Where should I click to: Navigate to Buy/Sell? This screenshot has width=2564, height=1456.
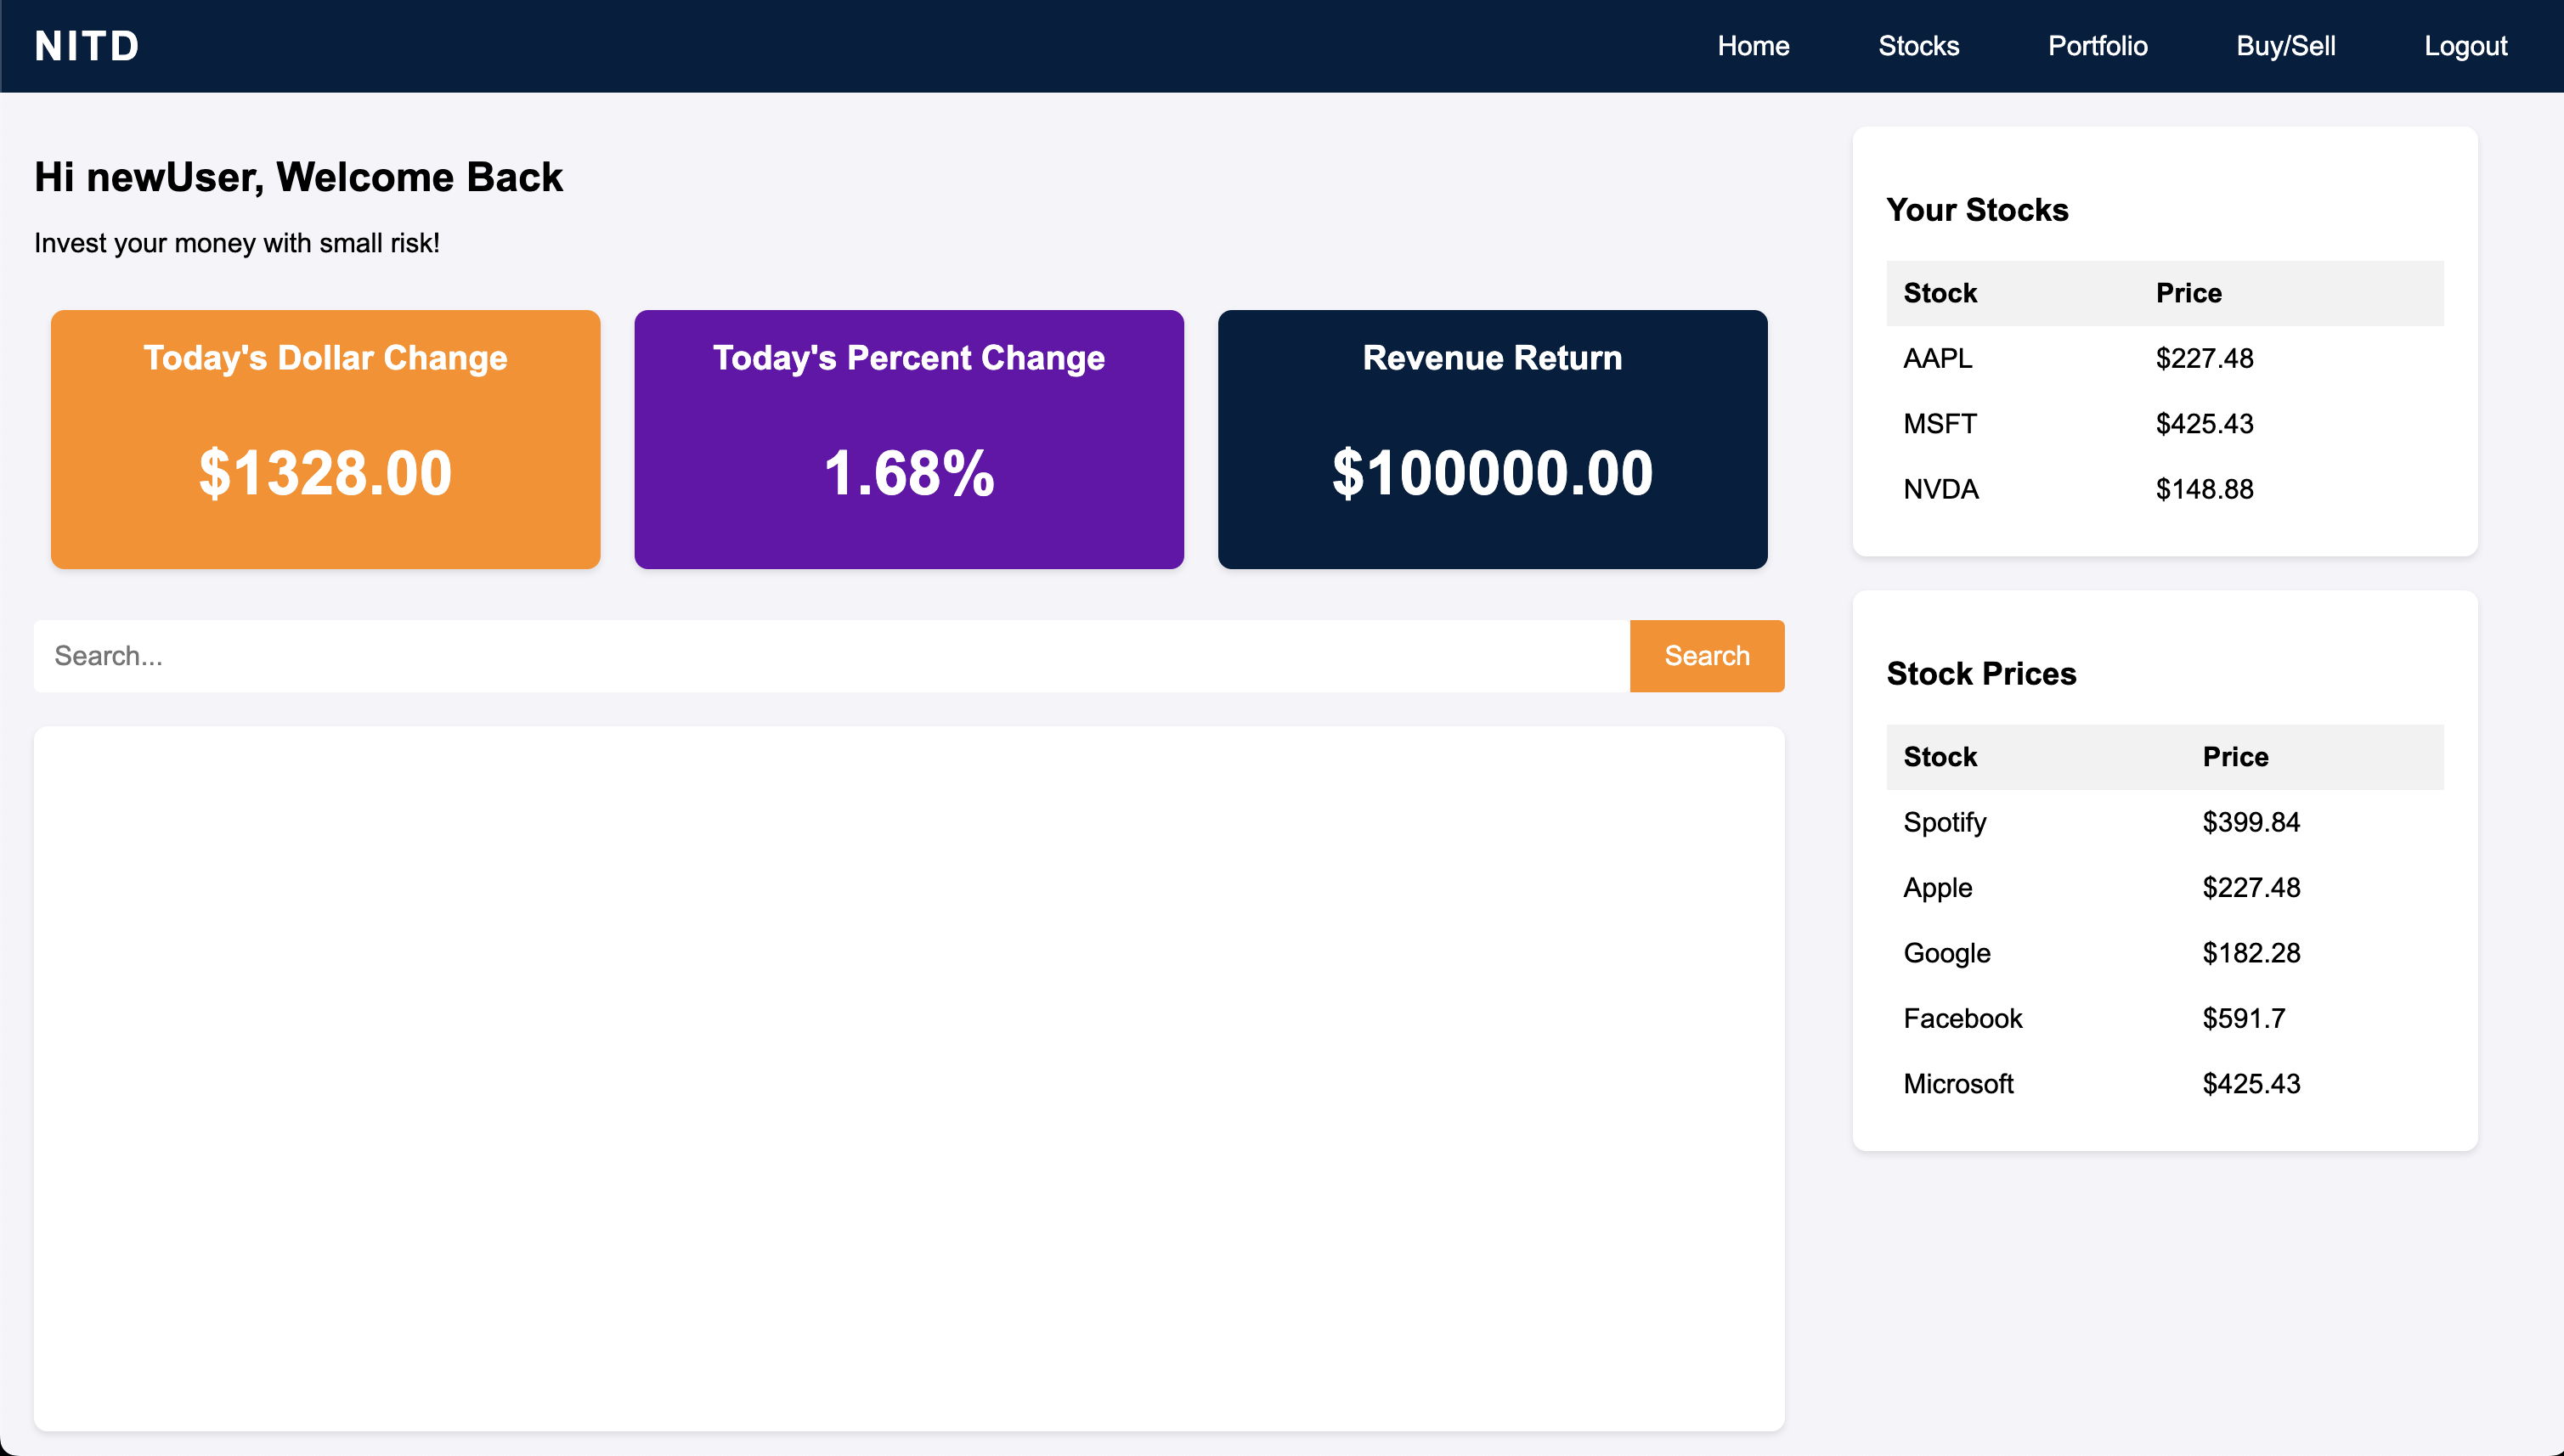tap(2285, 46)
